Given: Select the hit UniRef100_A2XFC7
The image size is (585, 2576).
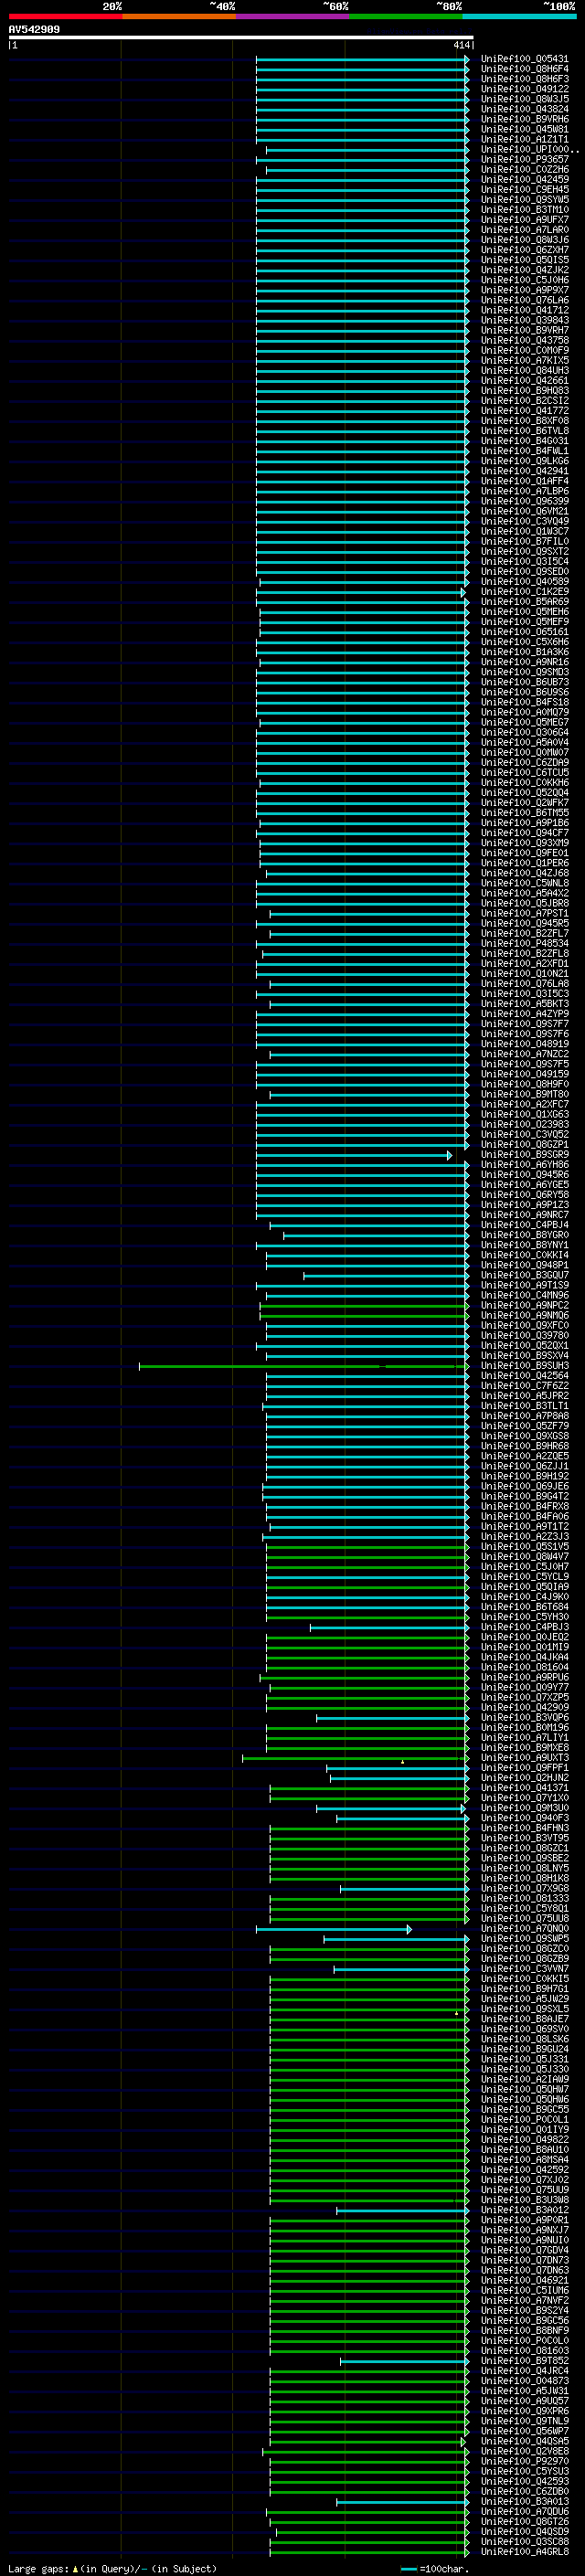Looking at the screenshot, I should tap(524, 1104).
